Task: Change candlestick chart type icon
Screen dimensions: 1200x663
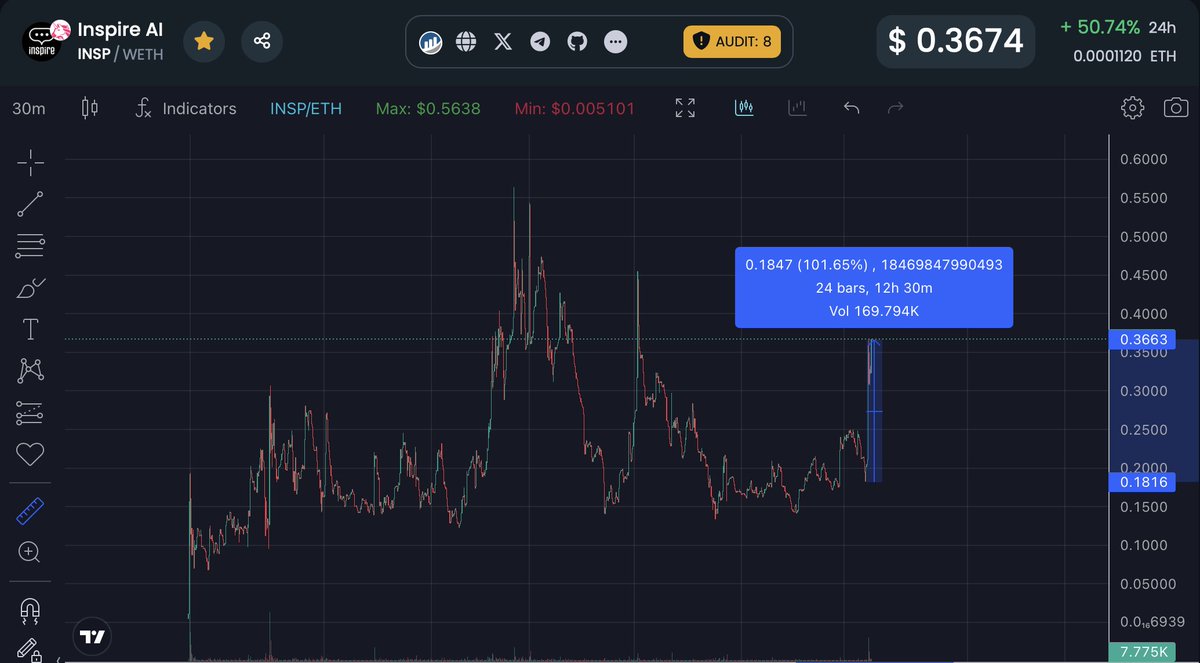Action: (90, 108)
